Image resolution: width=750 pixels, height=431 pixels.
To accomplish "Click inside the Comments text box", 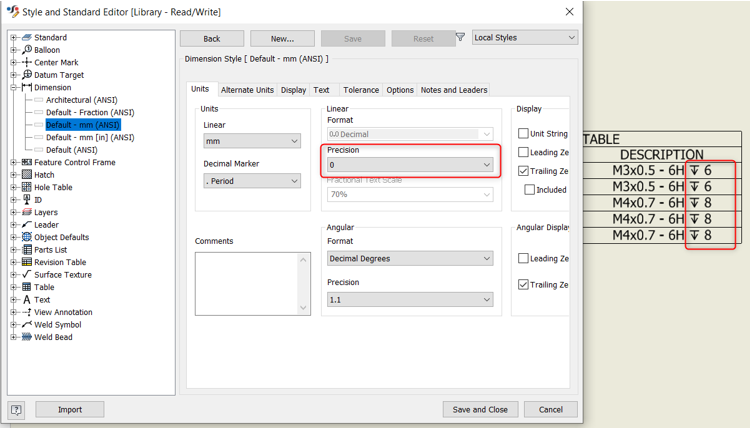I will (x=247, y=284).
